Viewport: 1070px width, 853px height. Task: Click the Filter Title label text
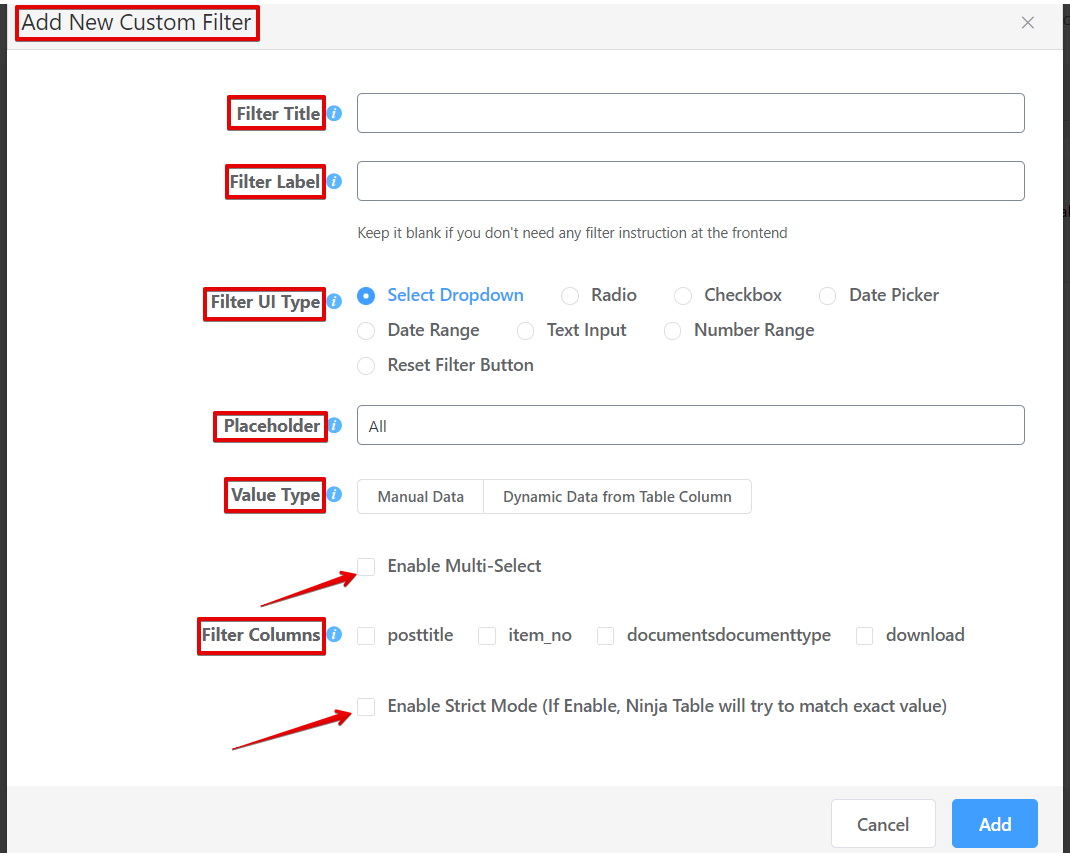point(278,113)
